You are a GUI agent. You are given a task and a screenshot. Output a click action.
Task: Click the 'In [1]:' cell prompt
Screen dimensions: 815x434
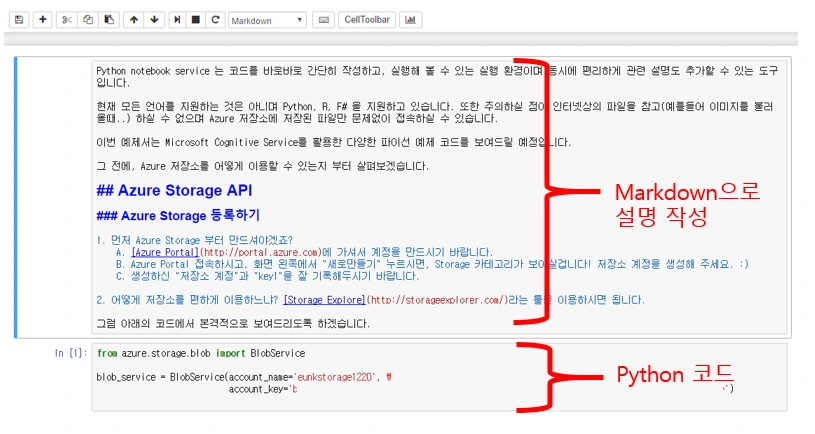[71, 353]
